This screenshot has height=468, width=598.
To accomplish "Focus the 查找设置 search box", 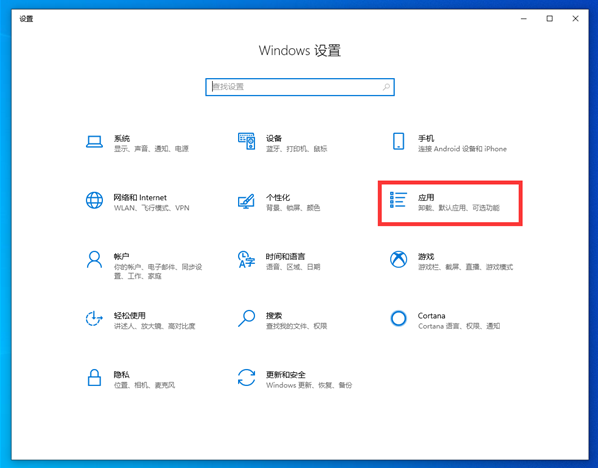I will [x=300, y=87].
